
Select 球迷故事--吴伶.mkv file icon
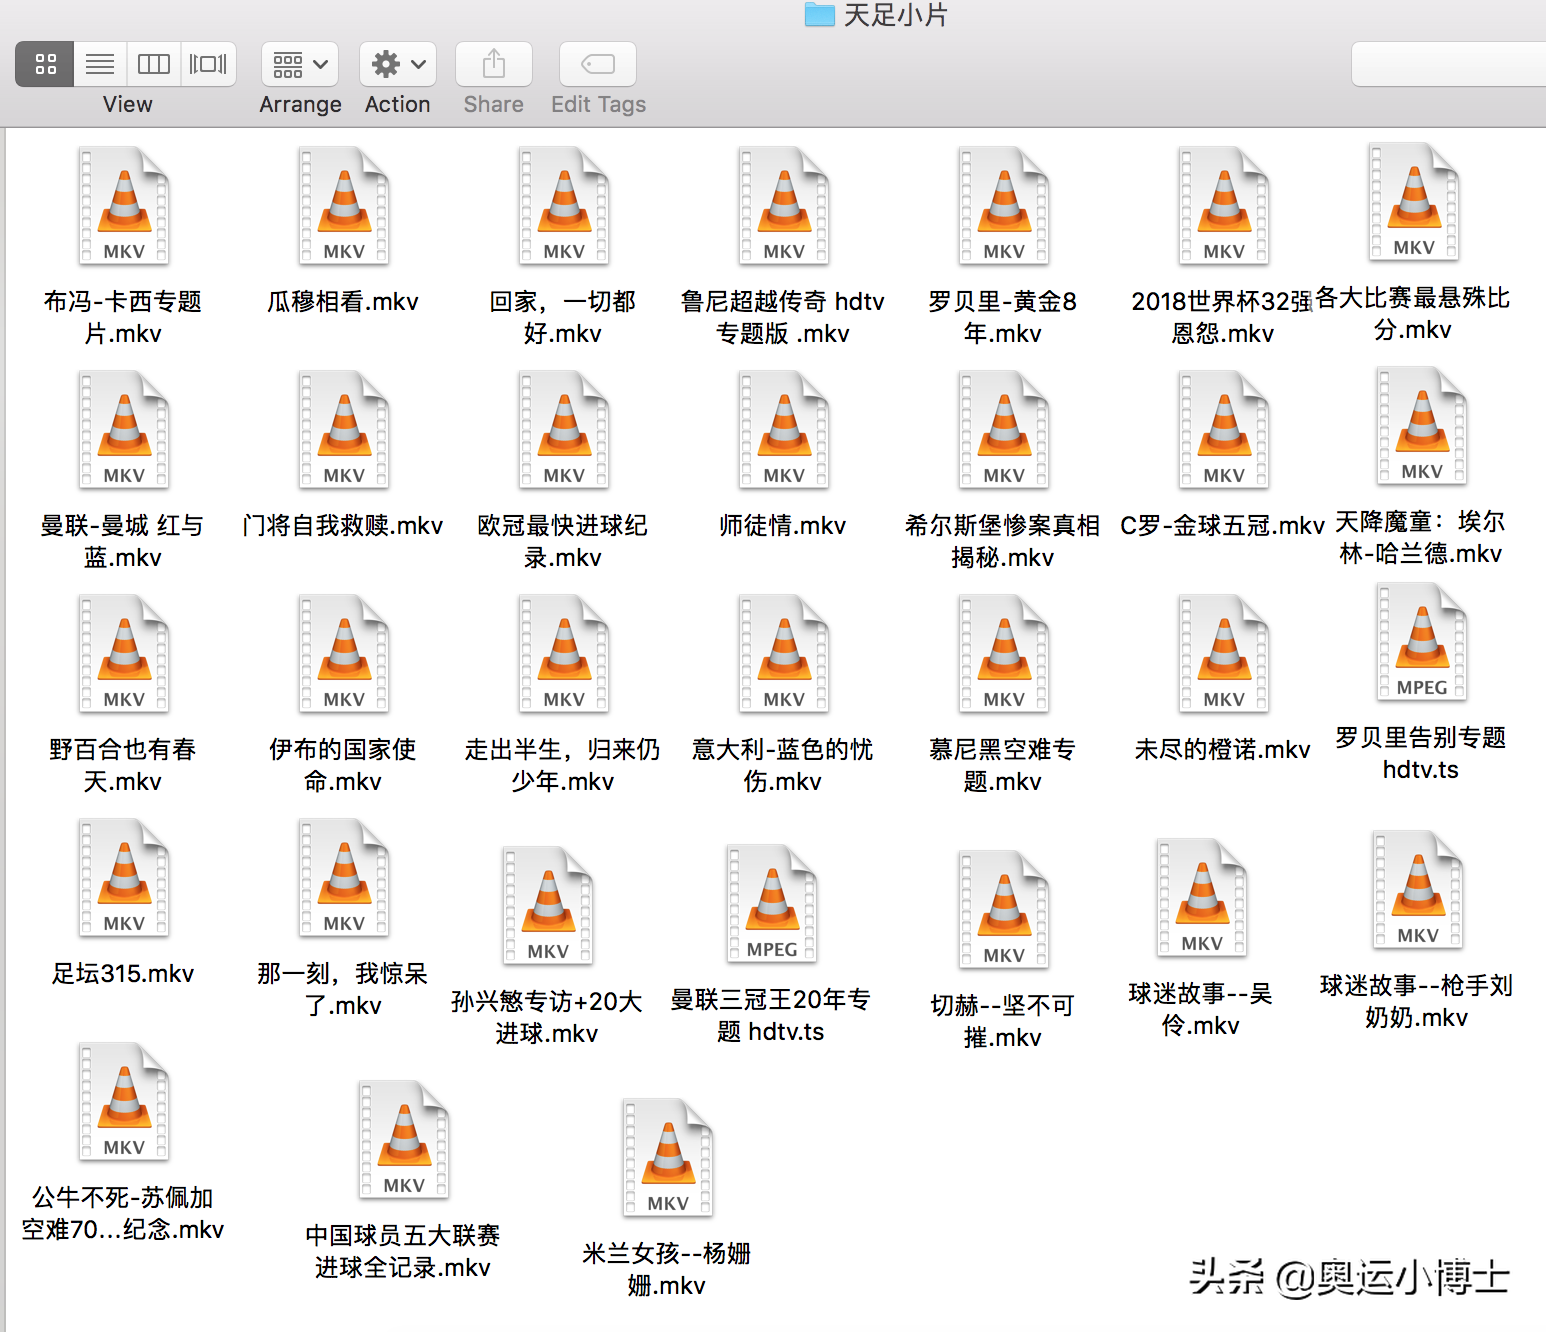click(x=1202, y=898)
